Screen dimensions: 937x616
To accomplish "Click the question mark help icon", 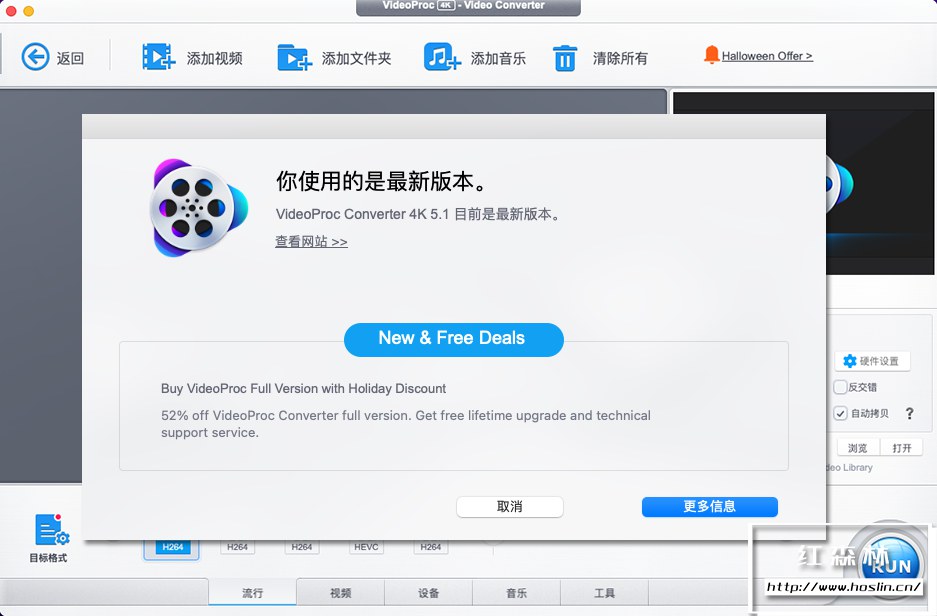I will click(x=910, y=413).
